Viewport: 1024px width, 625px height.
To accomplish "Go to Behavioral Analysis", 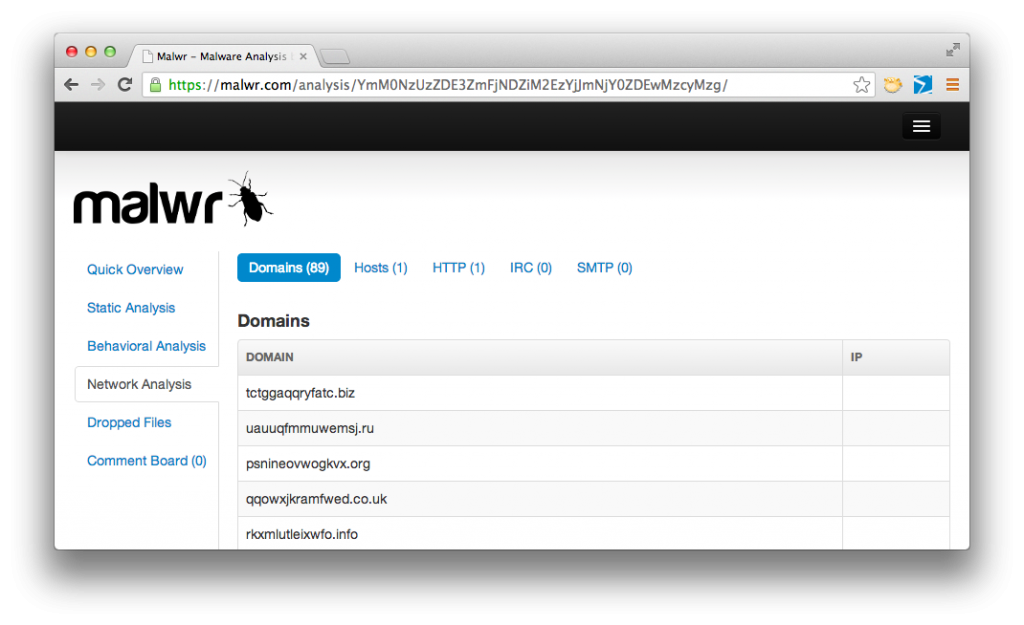I will [x=146, y=346].
